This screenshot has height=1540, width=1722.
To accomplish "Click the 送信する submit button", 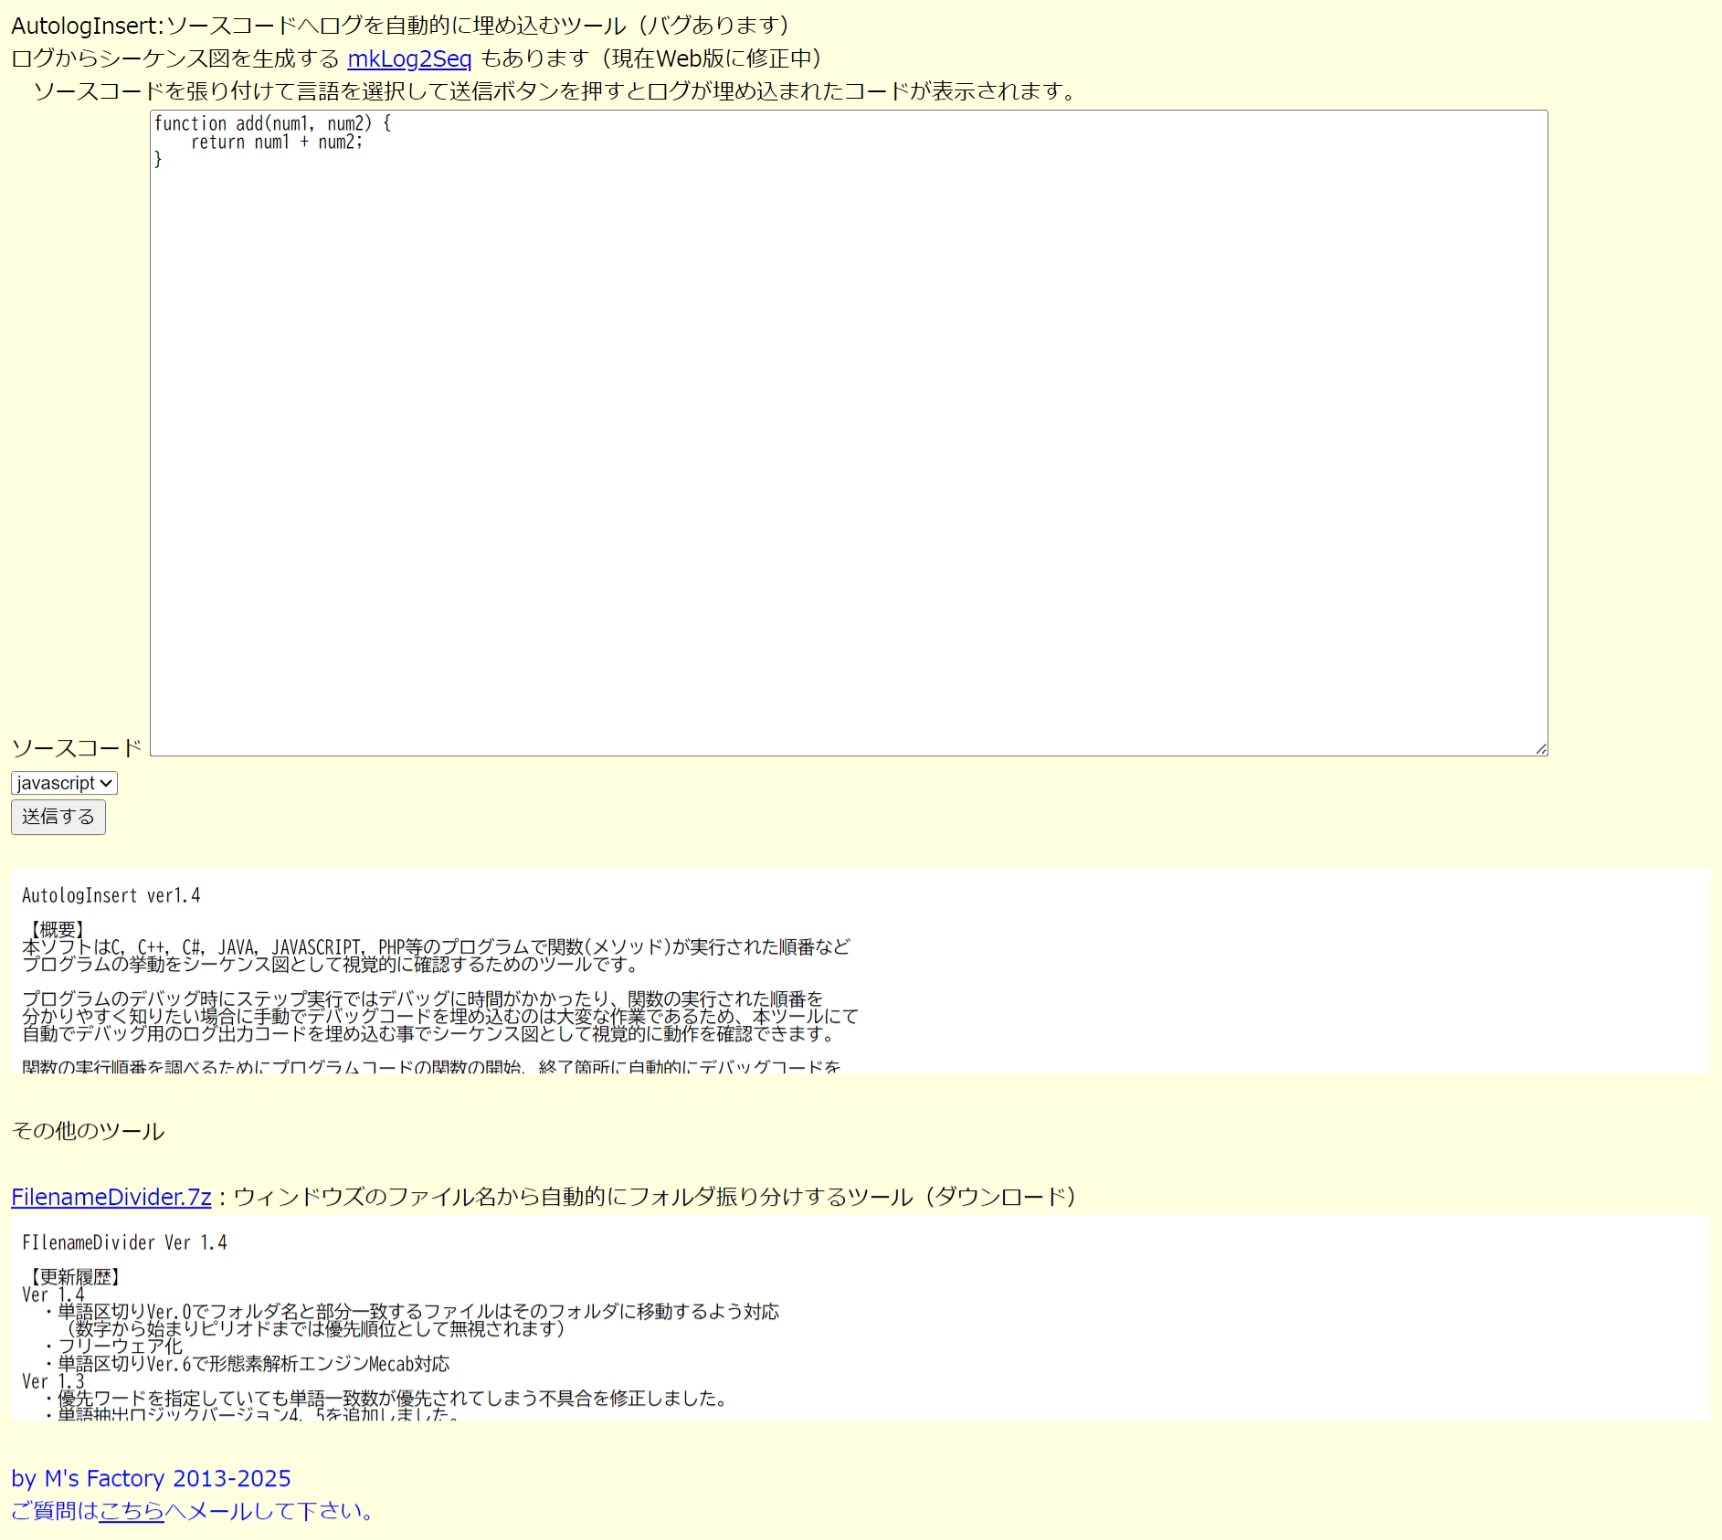I will click(x=57, y=817).
